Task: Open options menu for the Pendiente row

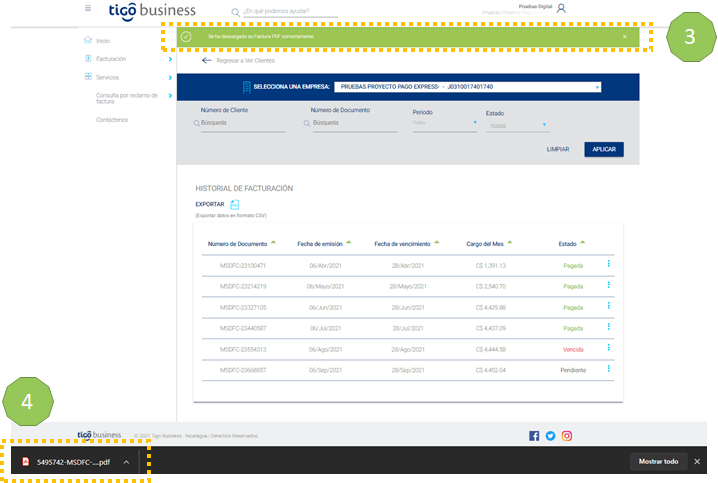Action: [609, 369]
